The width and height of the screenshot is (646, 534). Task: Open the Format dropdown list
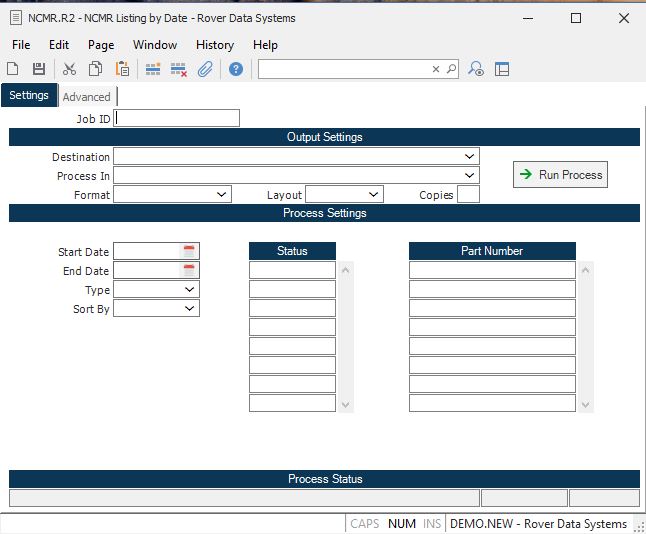tap(221, 195)
